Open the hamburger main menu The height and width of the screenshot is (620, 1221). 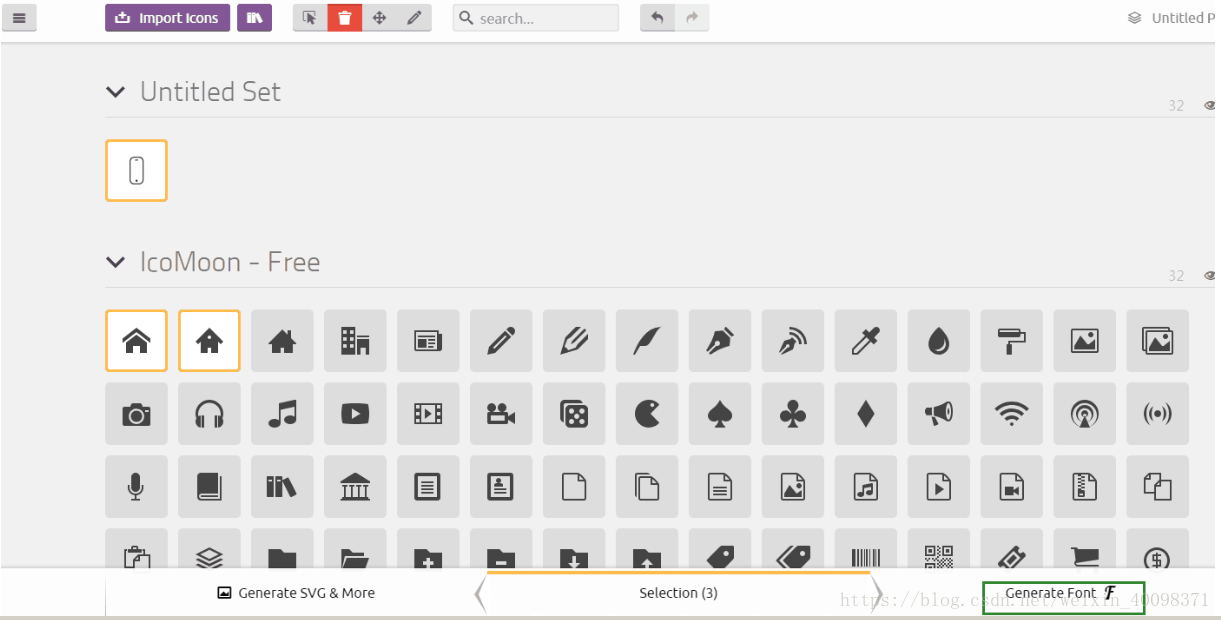pos(19,18)
